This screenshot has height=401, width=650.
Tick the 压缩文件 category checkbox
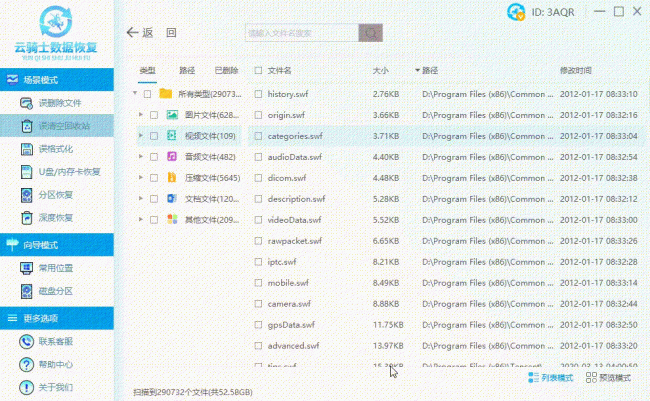154,178
